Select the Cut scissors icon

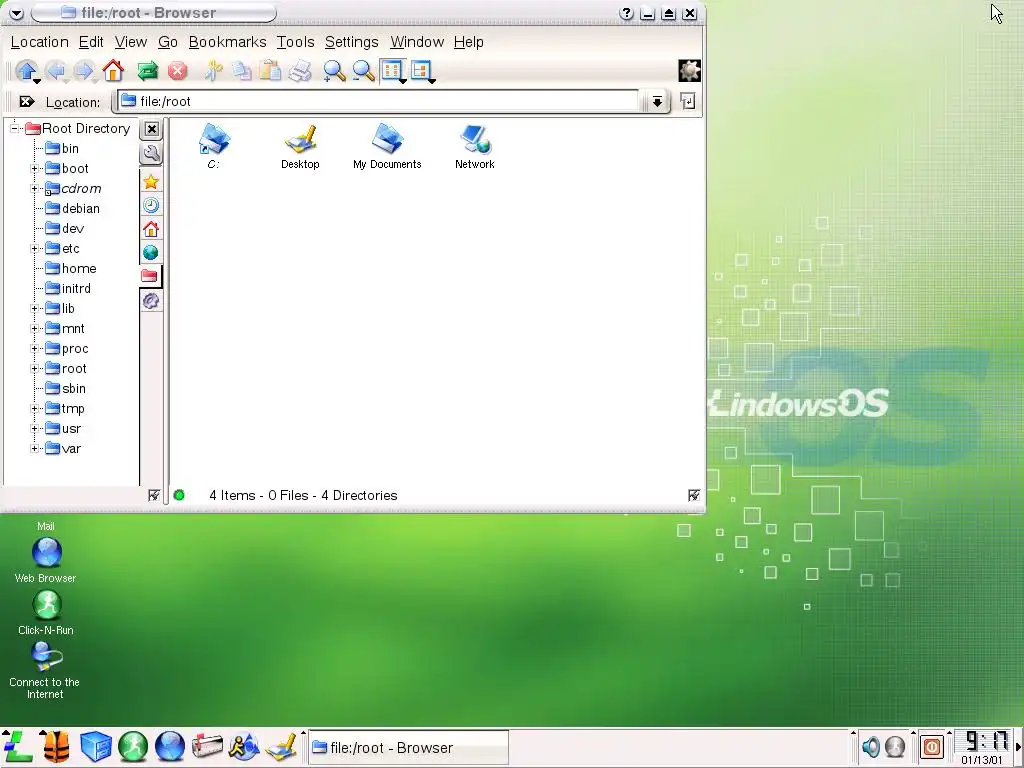pos(213,71)
